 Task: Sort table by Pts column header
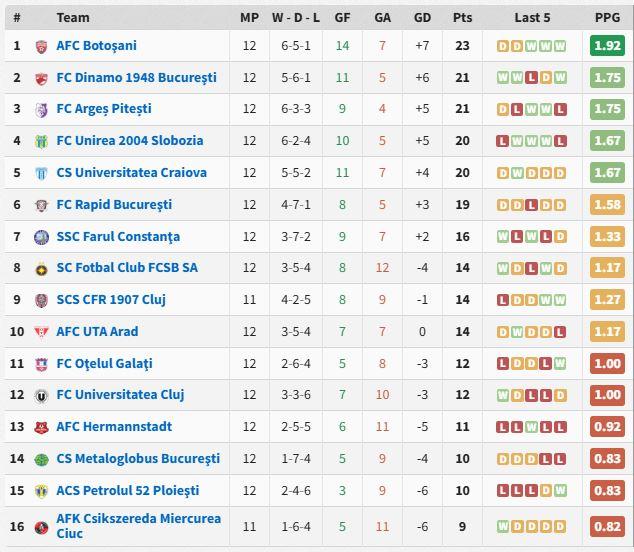coord(462,17)
